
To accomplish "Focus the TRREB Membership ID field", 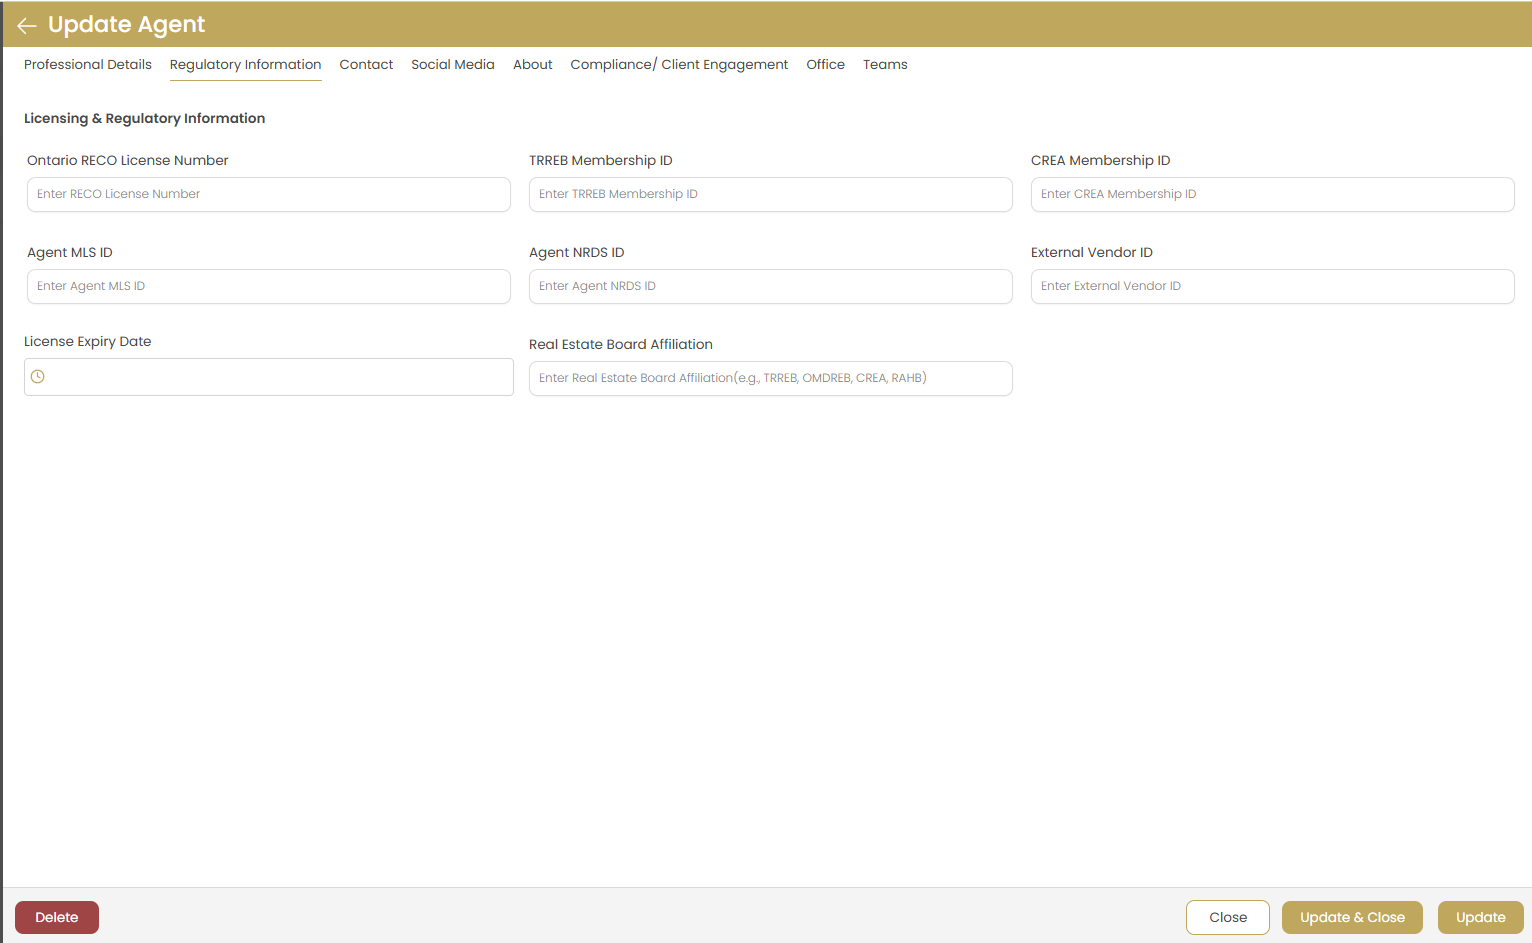I will pyautogui.click(x=770, y=194).
